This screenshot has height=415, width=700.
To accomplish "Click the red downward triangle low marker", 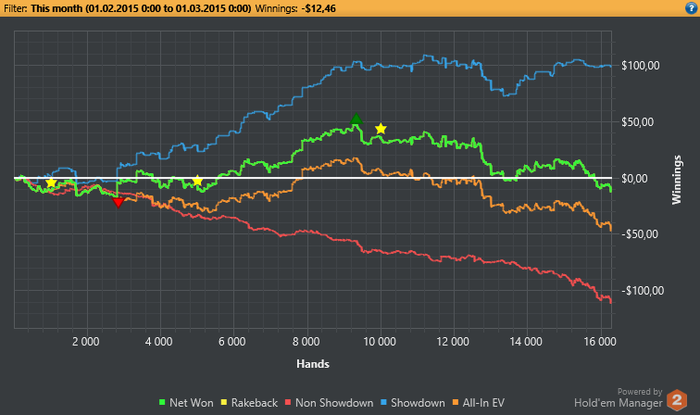I will 118,203.
